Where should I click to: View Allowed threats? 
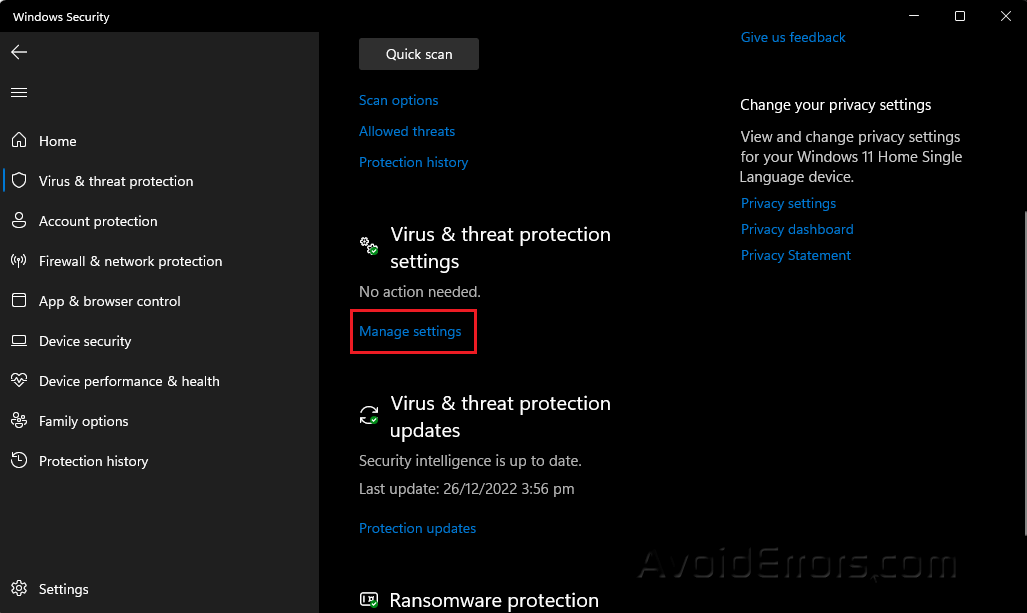point(406,131)
